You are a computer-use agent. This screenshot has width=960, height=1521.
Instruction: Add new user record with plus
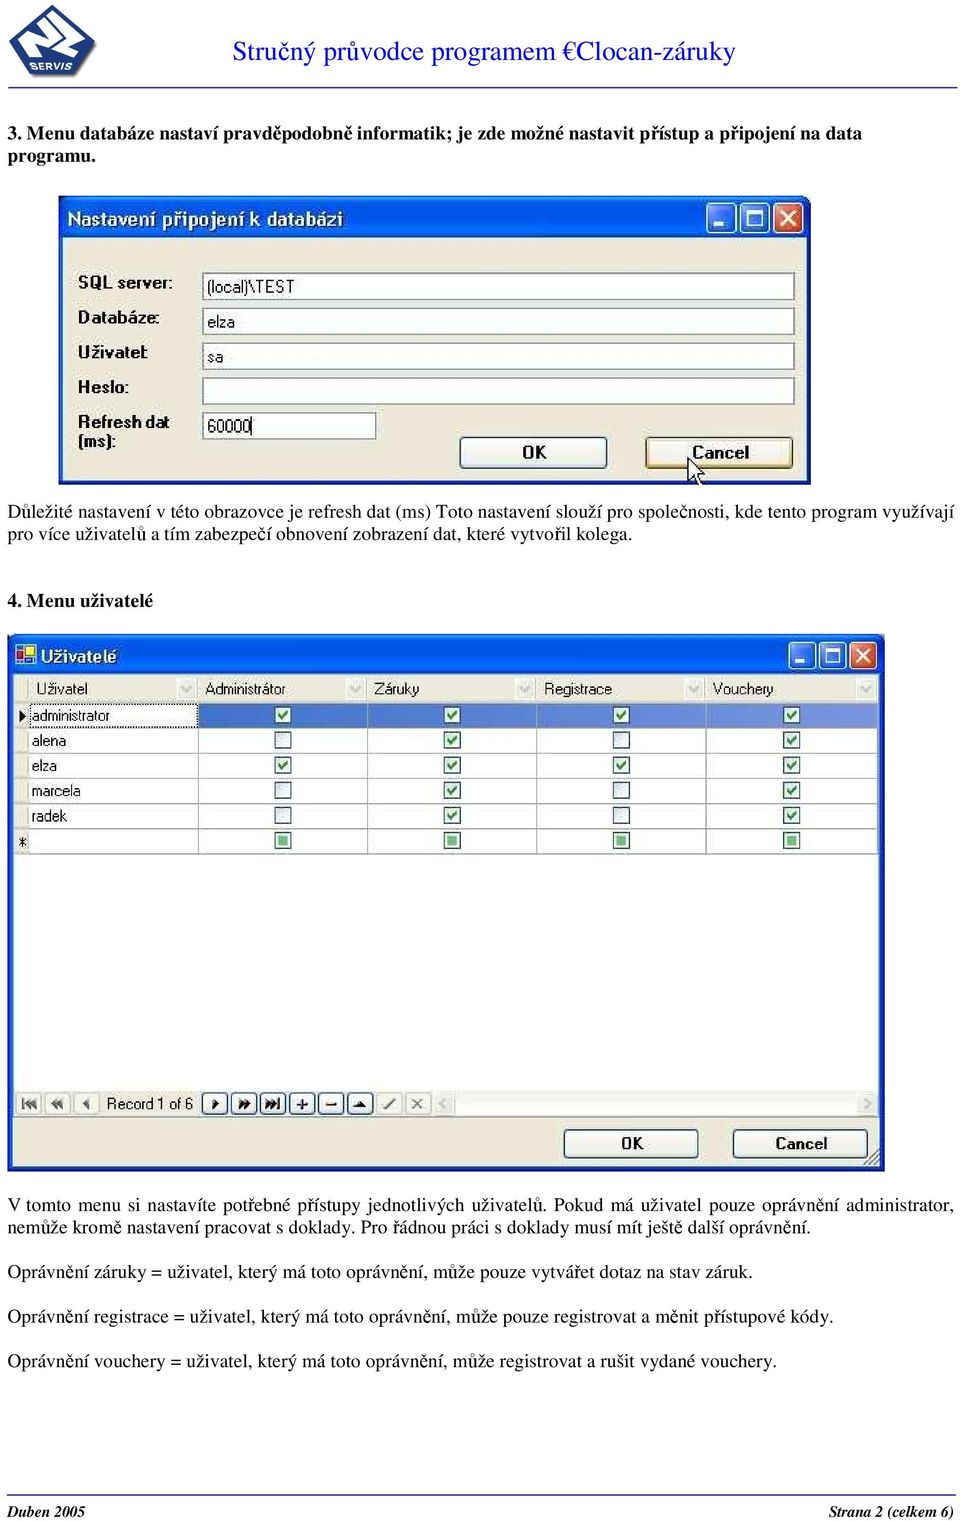[301, 1104]
